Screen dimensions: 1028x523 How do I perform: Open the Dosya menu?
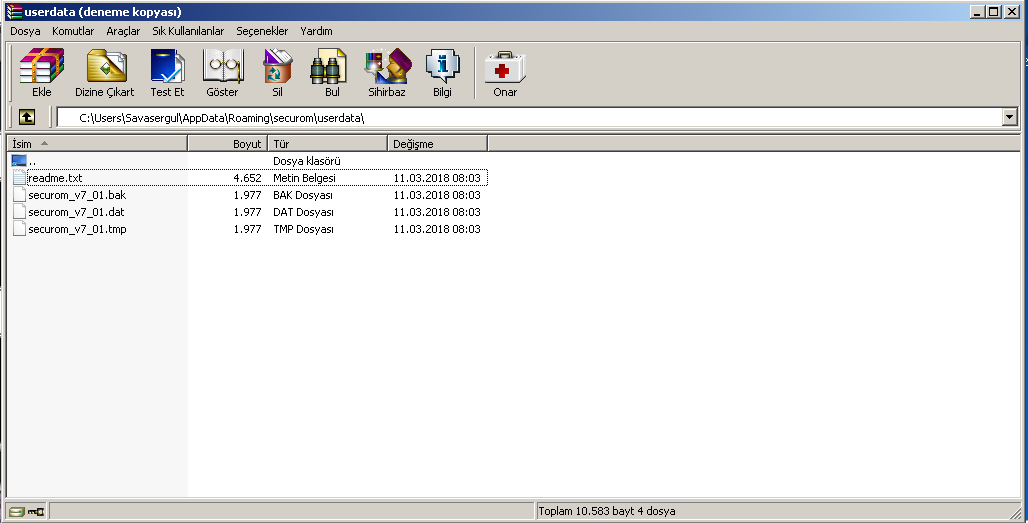(x=25, y=31)
